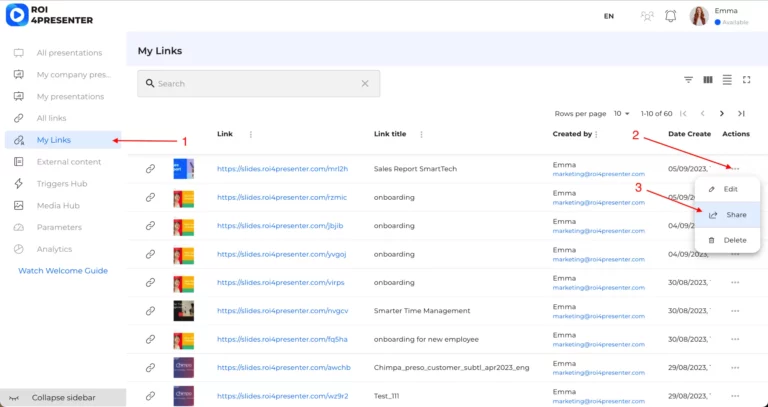The width and height of the screenshot is (768, 407).
Task: Open the column visibility icon
Action: [x=708, y=80]
